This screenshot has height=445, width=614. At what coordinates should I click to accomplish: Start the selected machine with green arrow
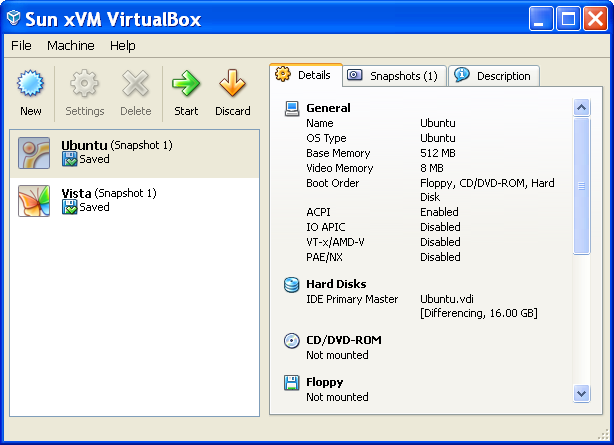(186, 83)
